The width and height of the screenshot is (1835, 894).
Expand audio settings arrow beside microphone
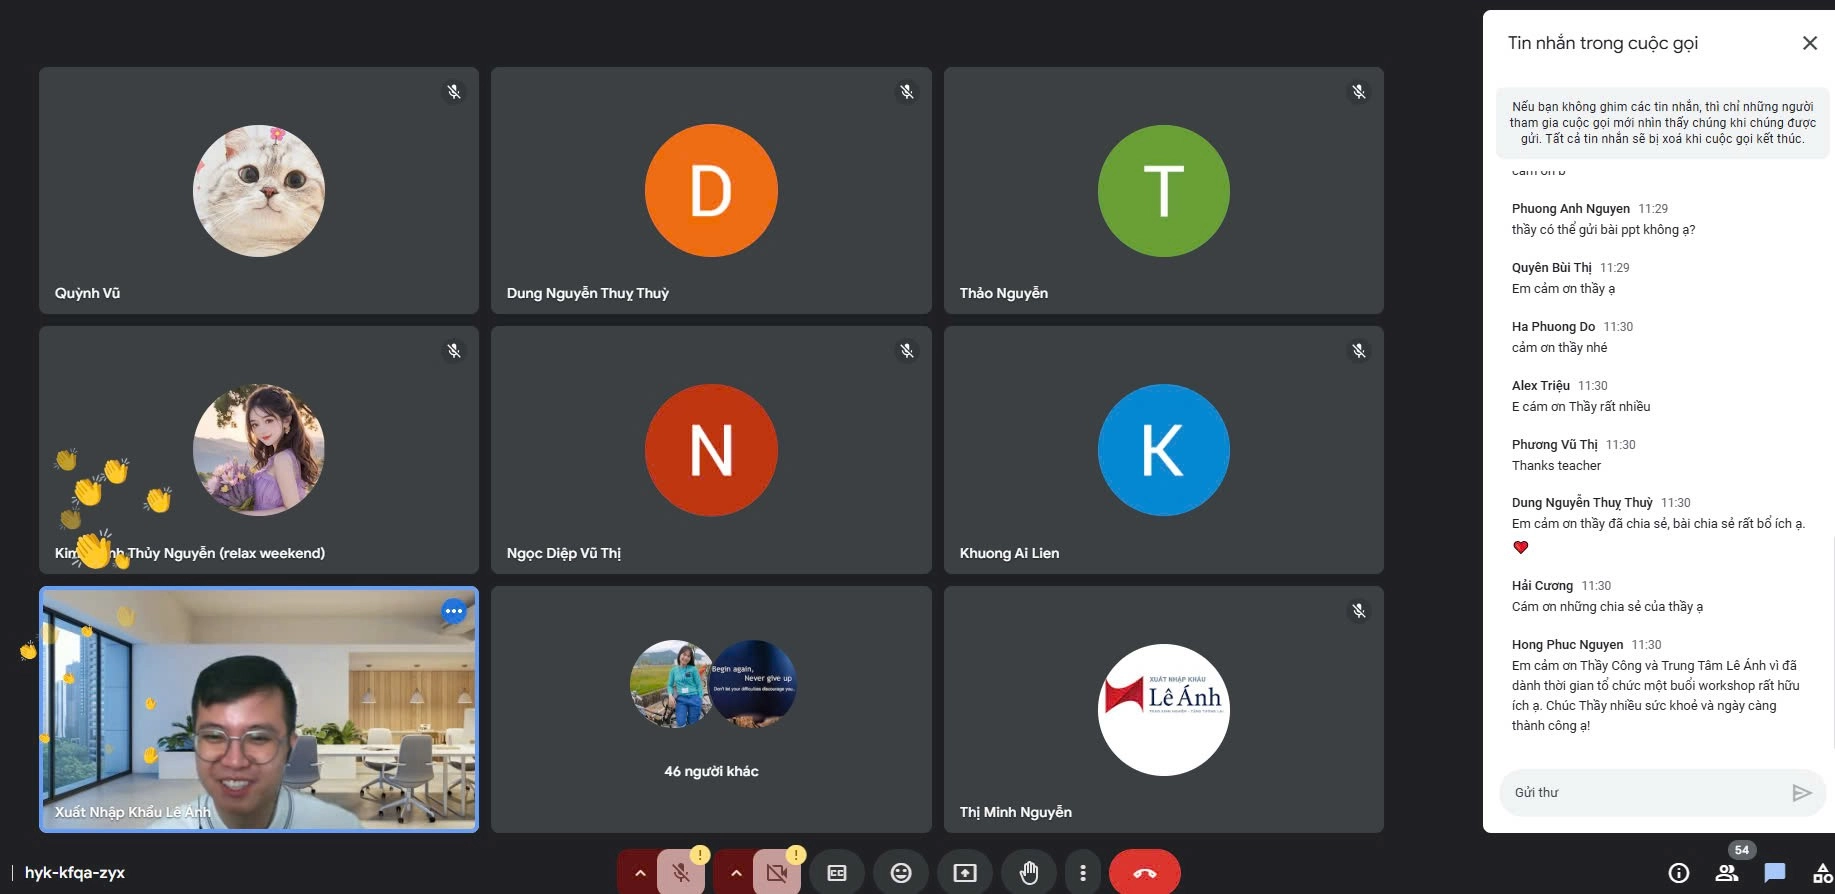pos(640,873)
